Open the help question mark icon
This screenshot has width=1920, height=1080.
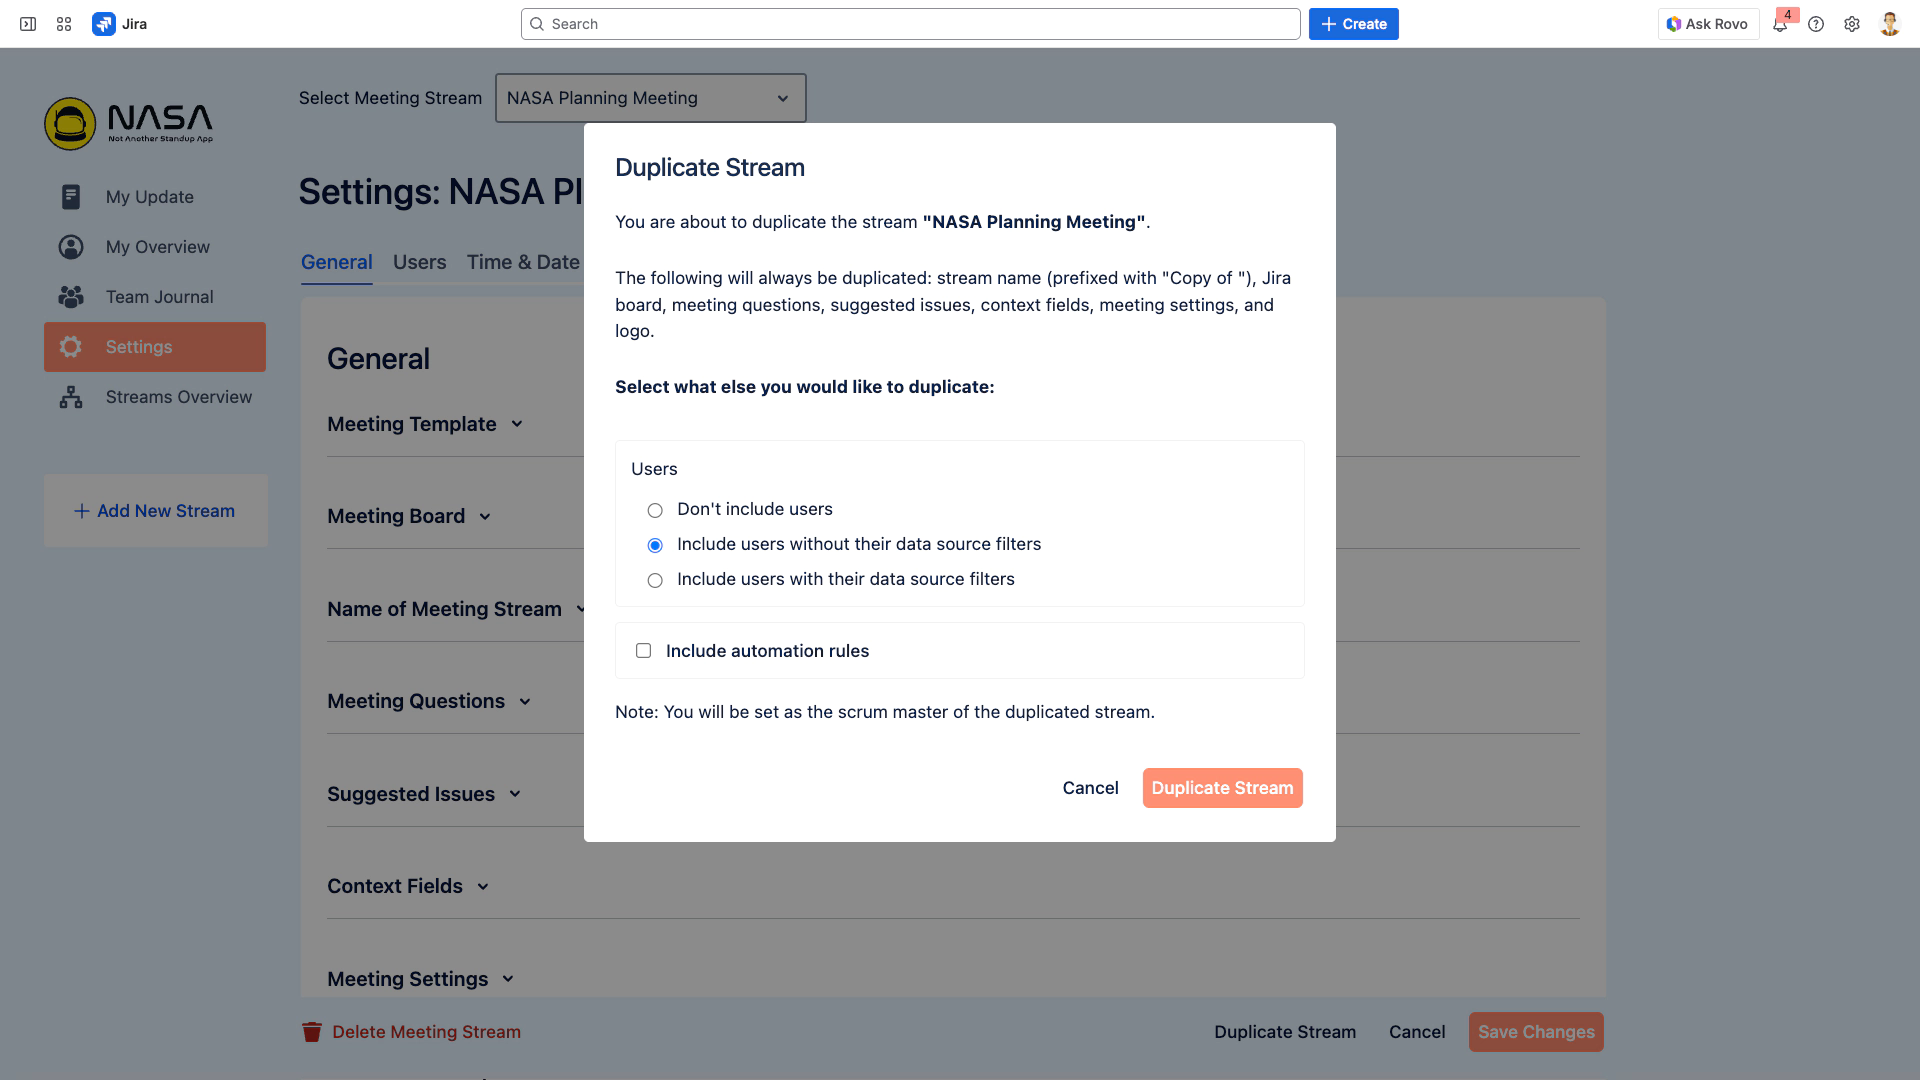[1816, 24]
